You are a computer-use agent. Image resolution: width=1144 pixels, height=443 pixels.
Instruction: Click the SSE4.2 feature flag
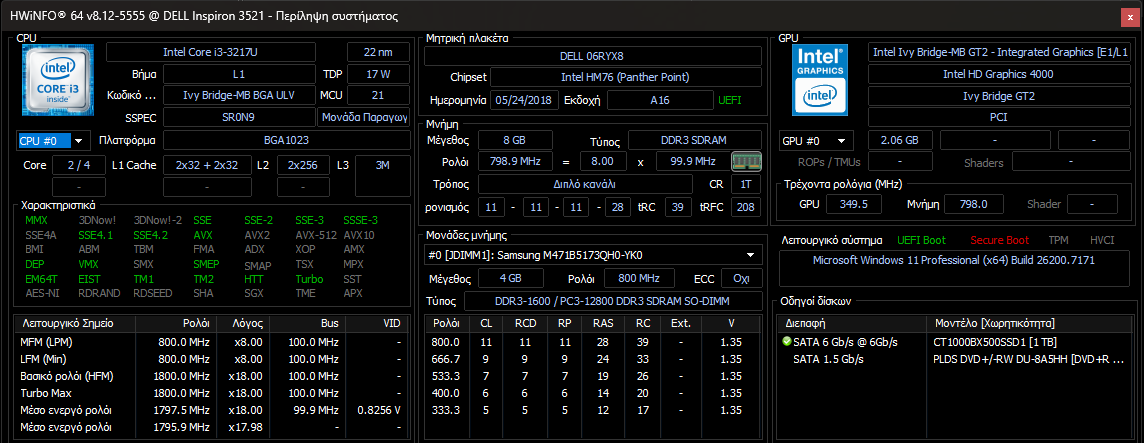coord(150,235)
